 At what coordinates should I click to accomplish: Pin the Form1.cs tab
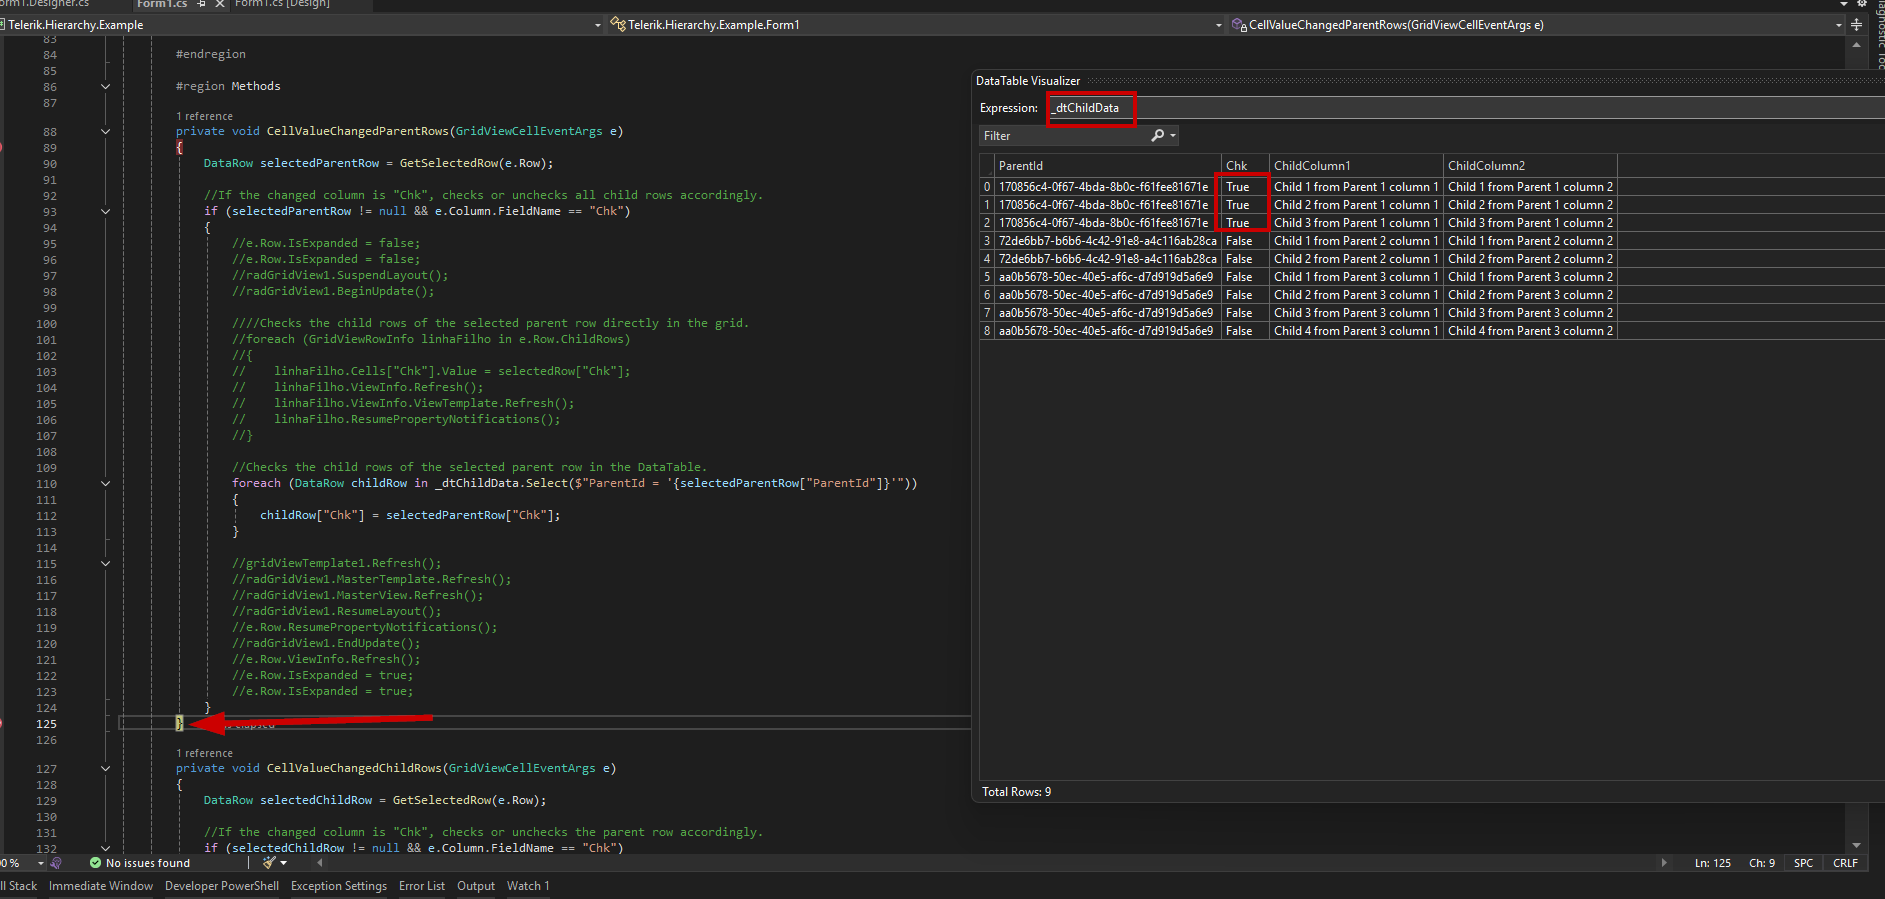[202, 4]
